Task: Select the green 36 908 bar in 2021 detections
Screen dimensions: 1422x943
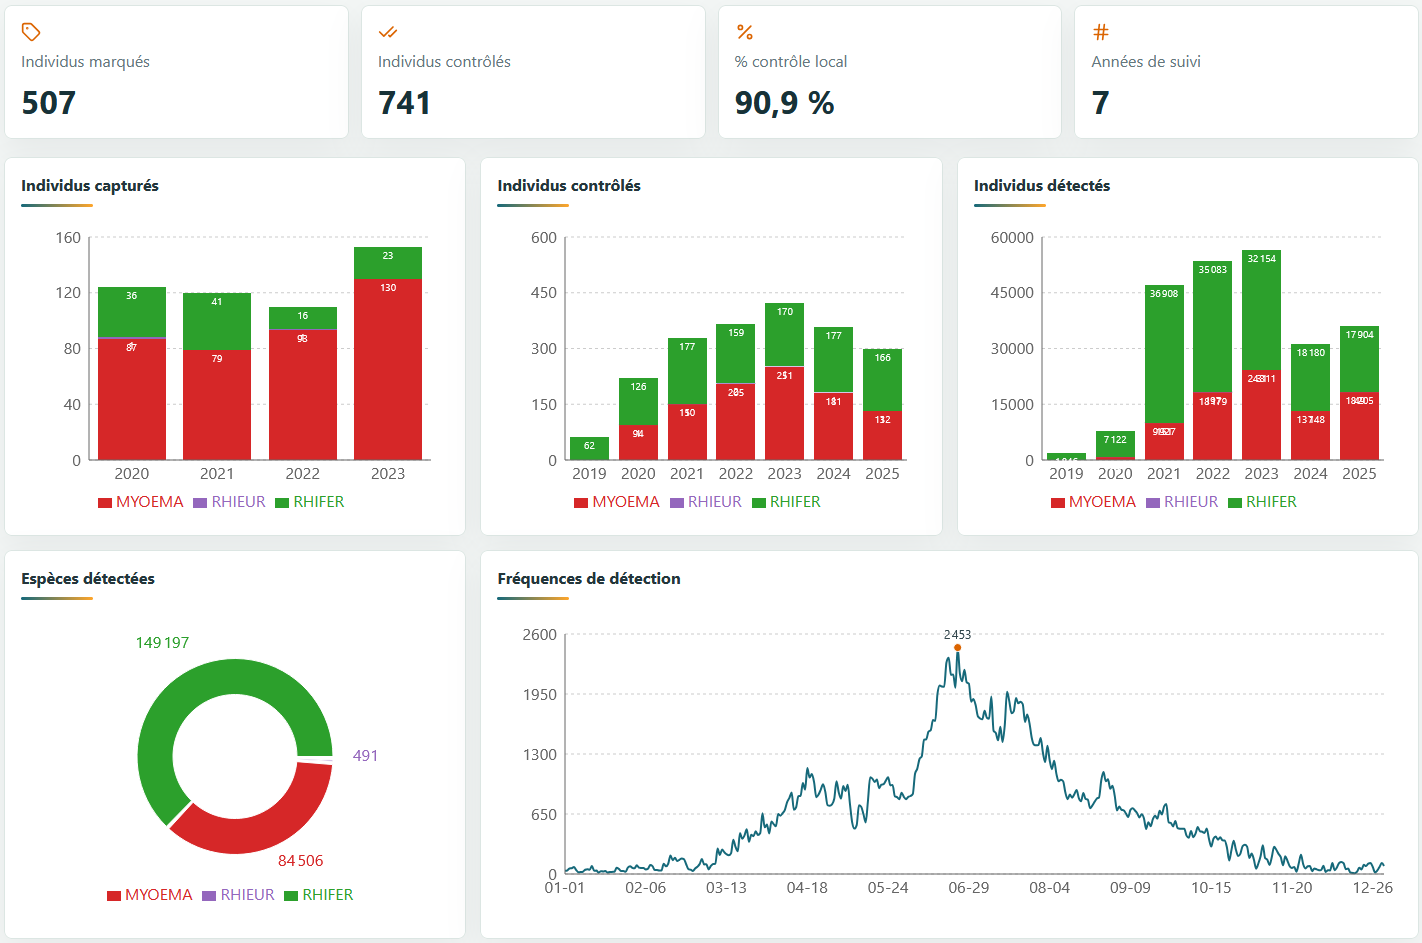Action: click(1164, 354)
